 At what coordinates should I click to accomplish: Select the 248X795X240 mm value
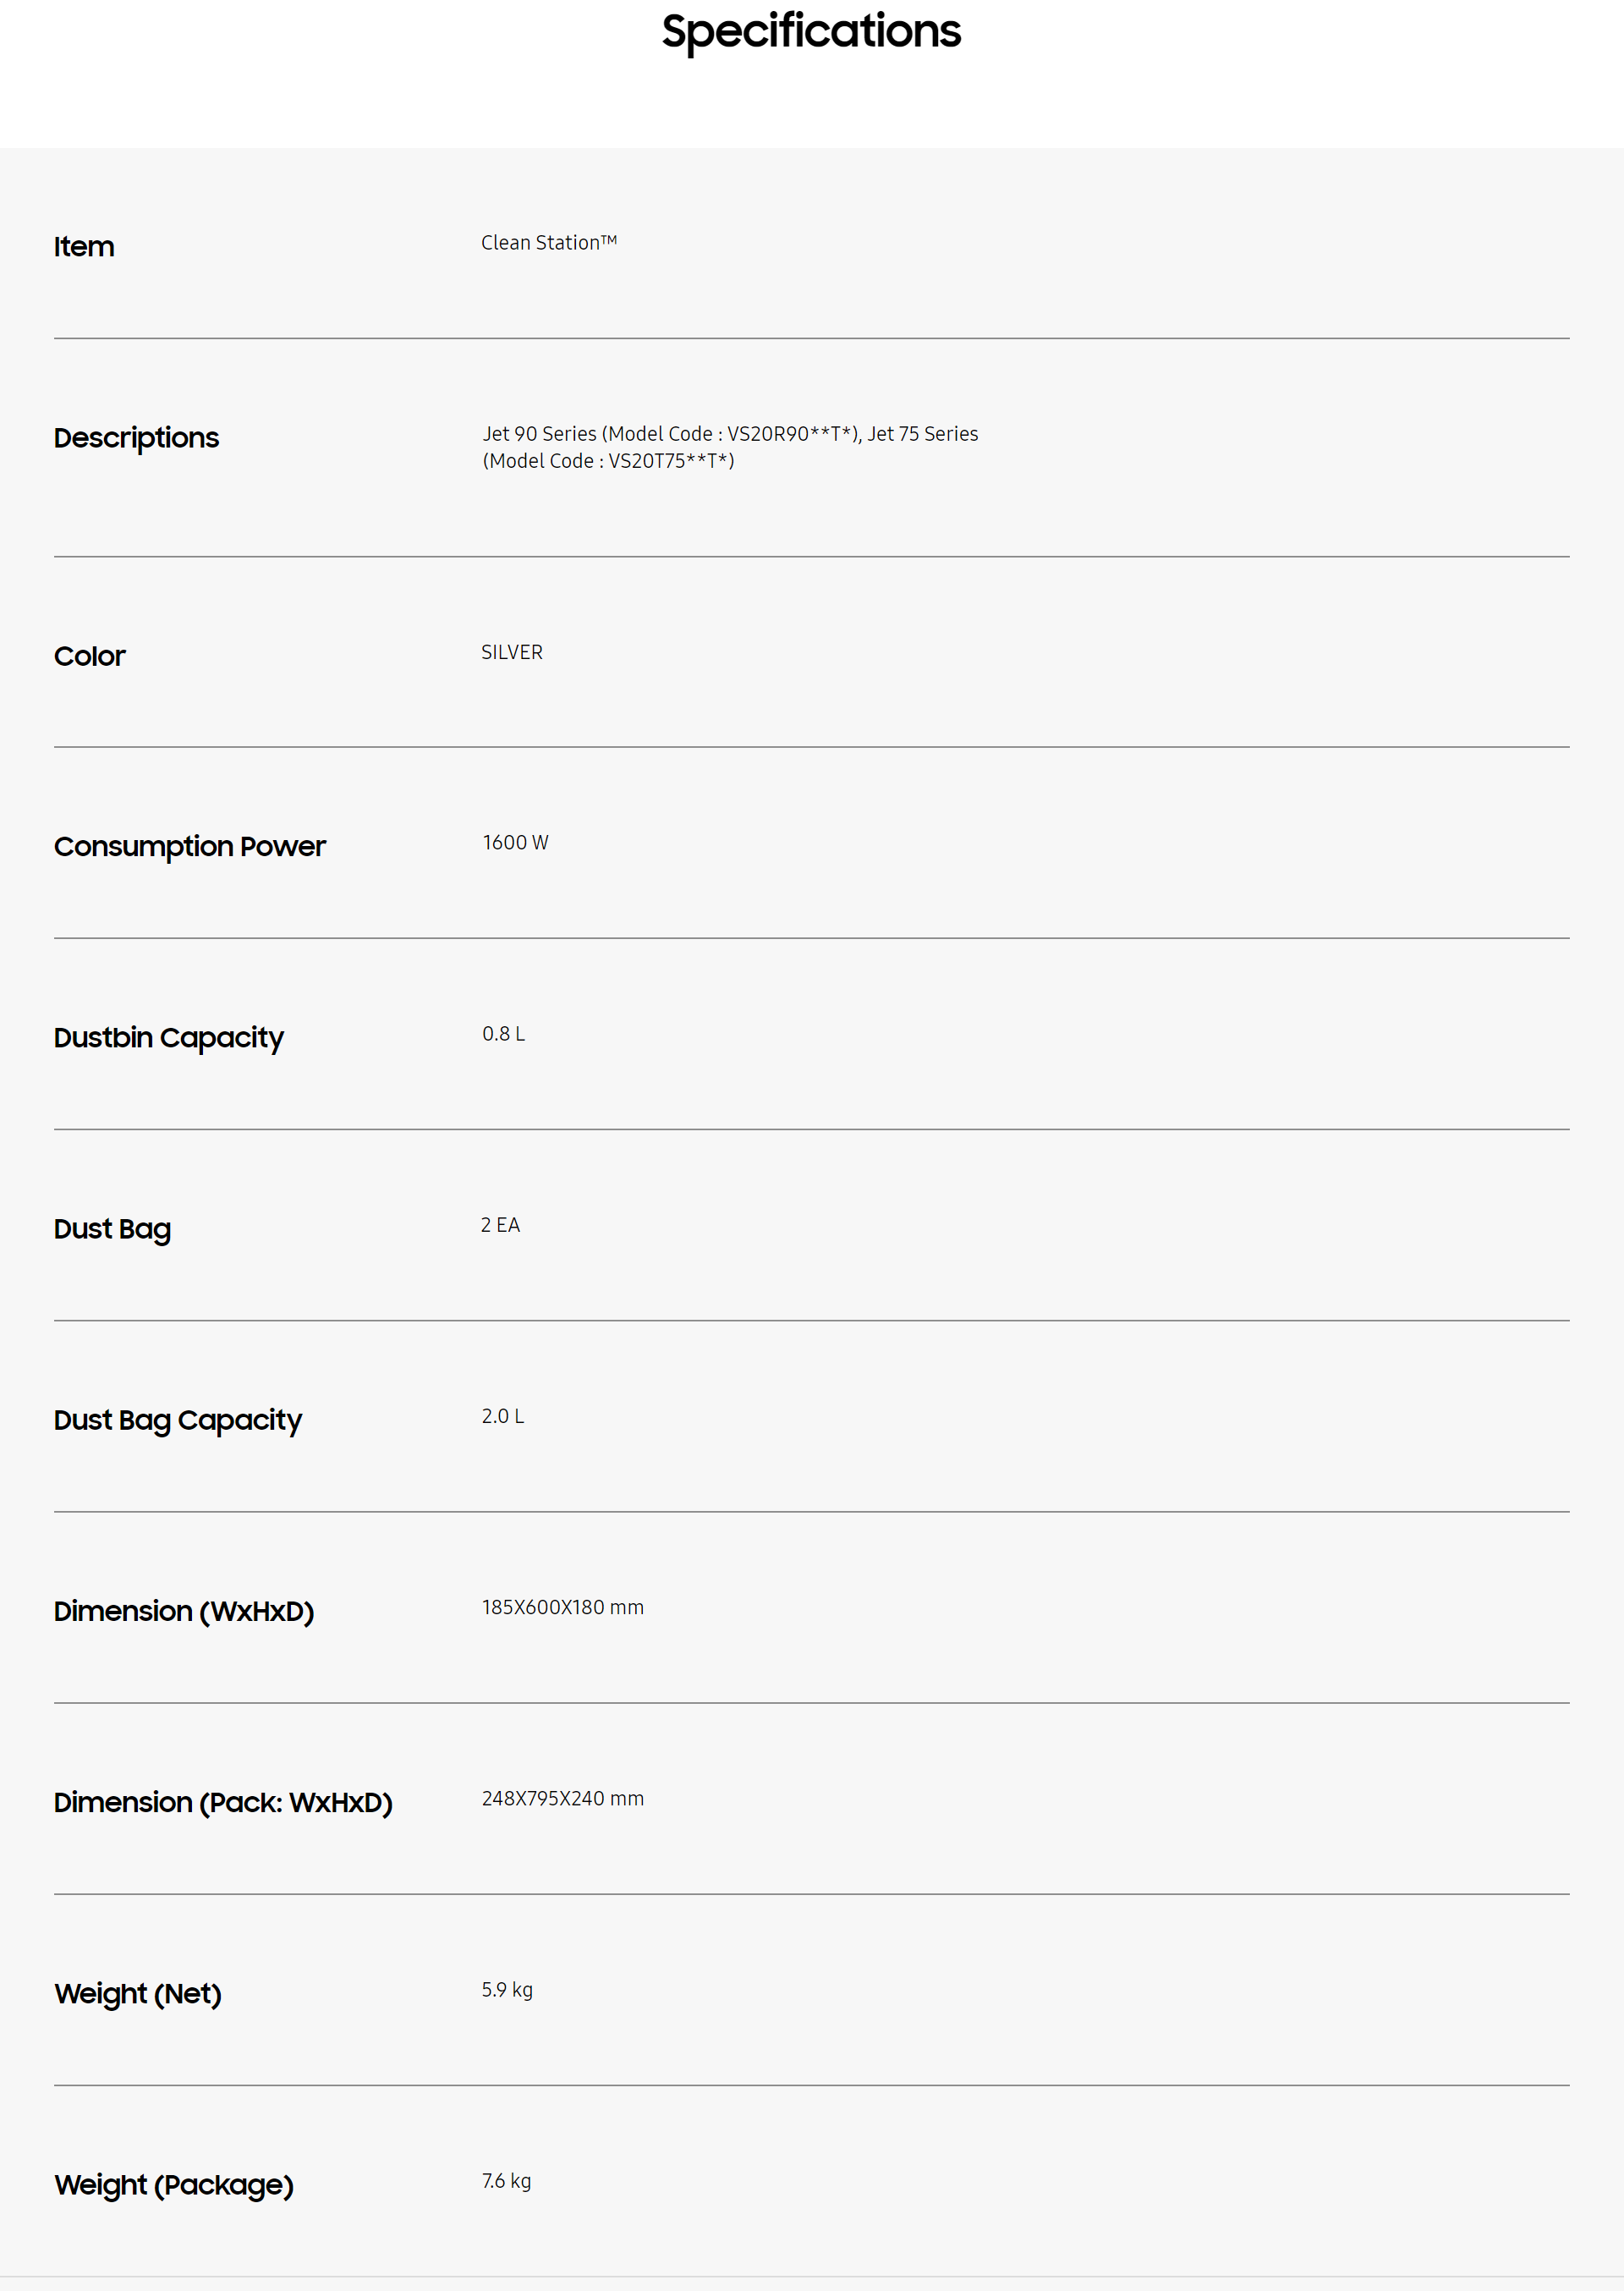point(563,1798)
